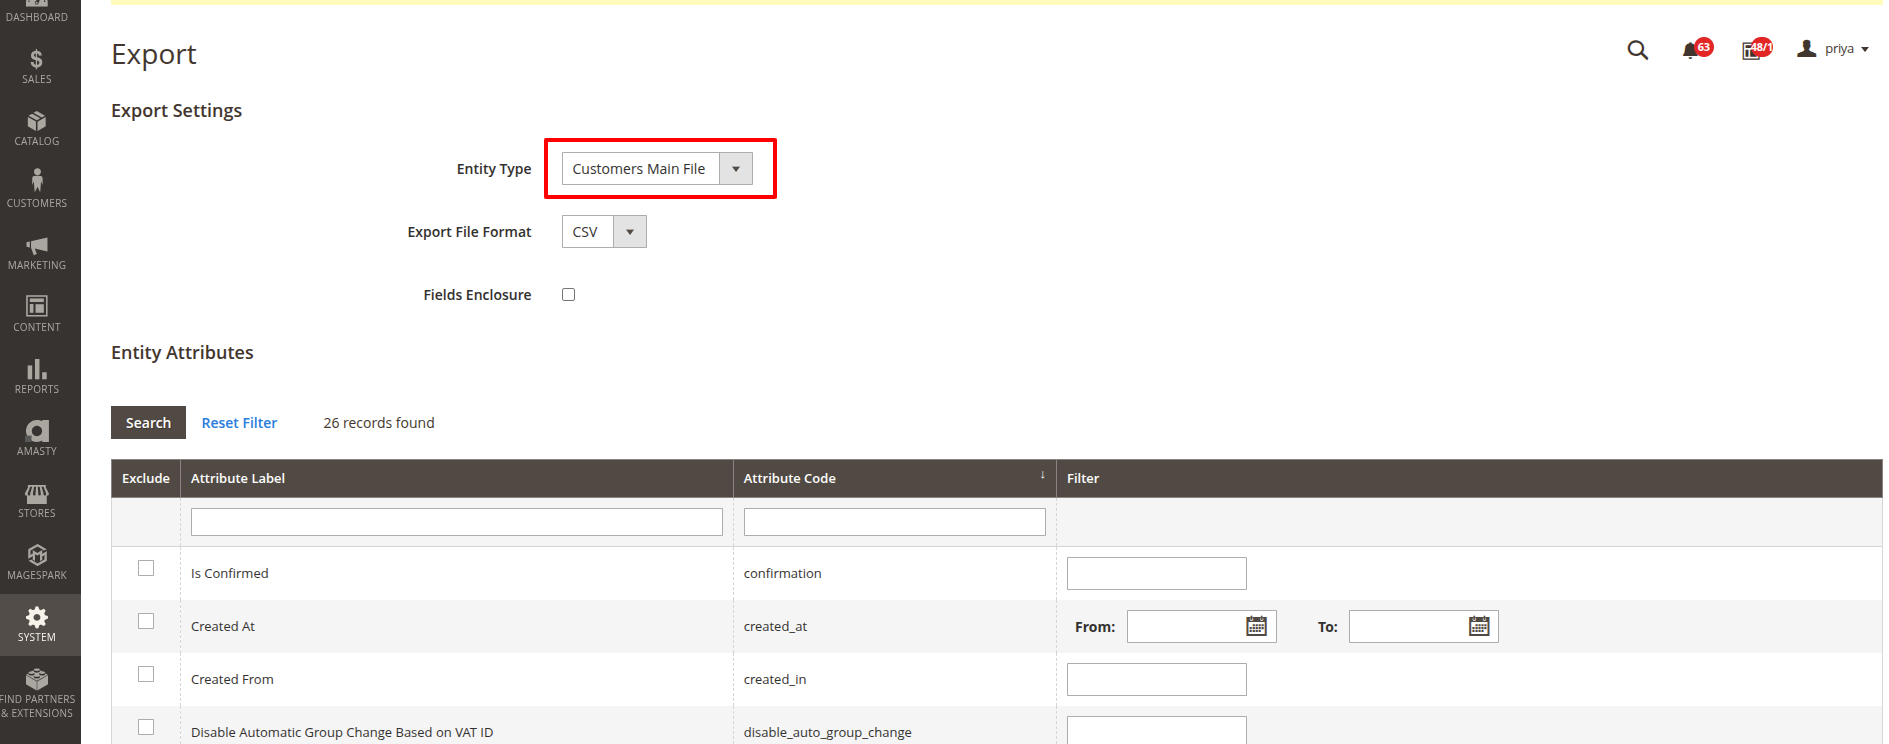1889x744 pixels.
Task: Open the Amasty sidebar menu
Action: (37, 438)
